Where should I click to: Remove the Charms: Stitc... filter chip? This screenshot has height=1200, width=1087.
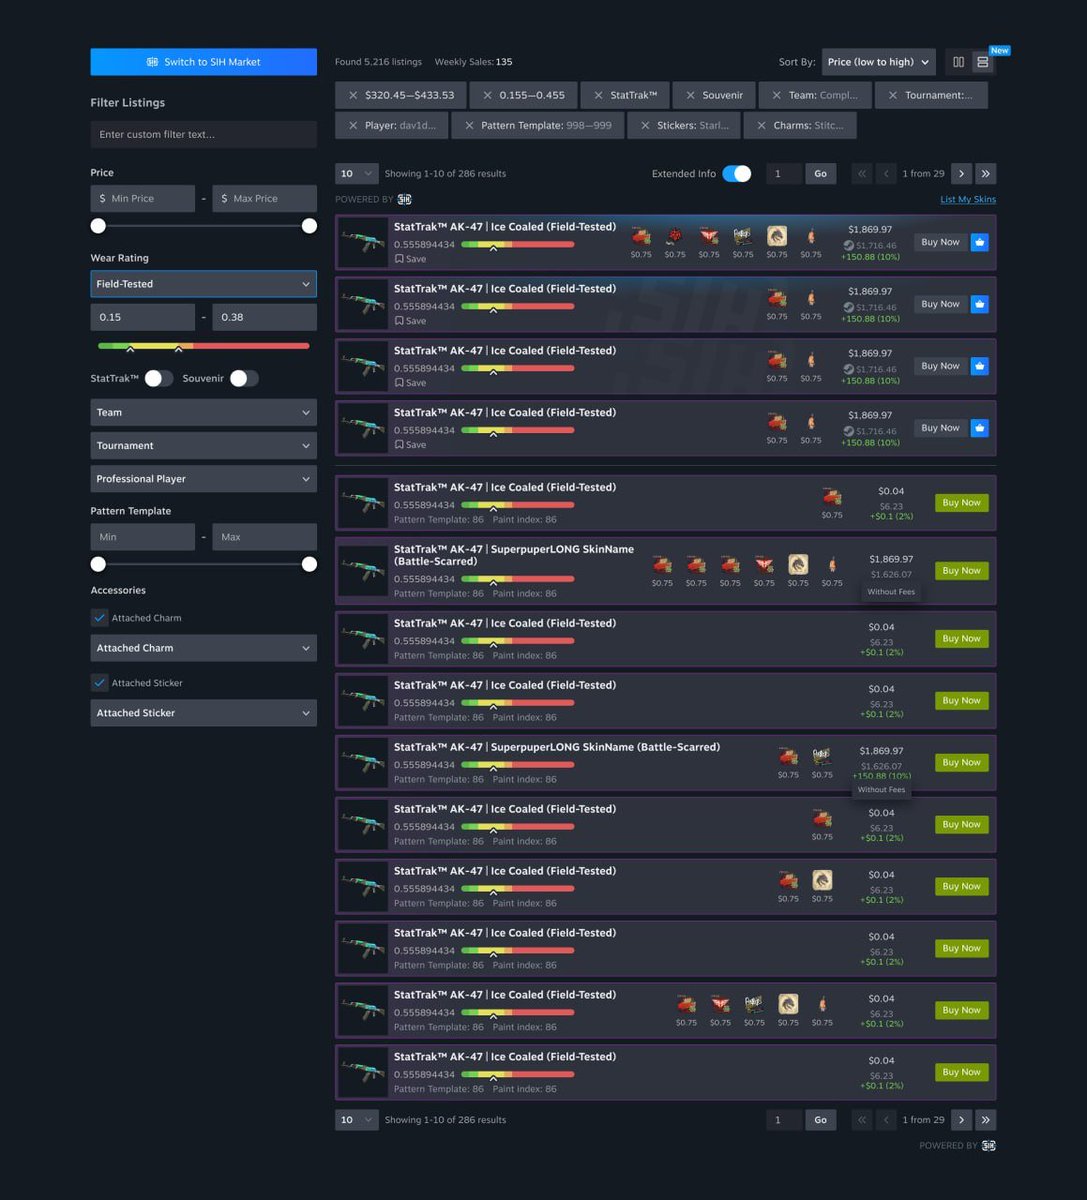762,126
